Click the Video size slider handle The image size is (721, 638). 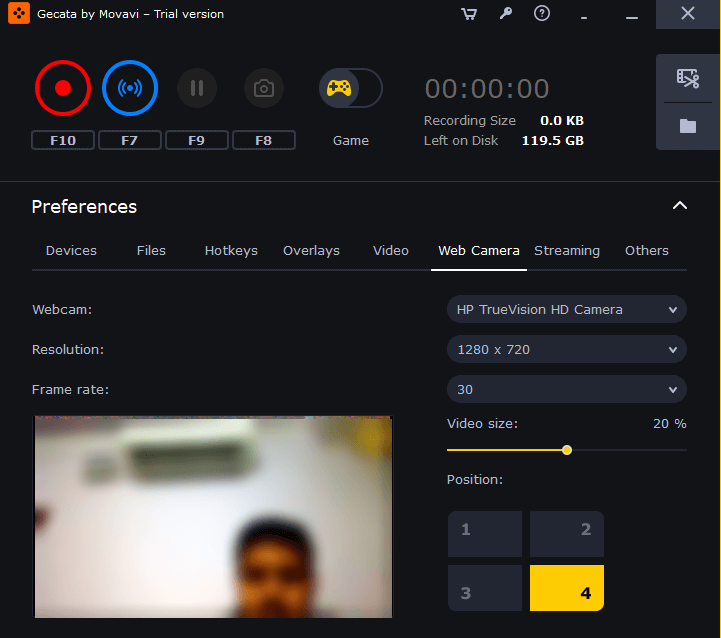[566, 450]
